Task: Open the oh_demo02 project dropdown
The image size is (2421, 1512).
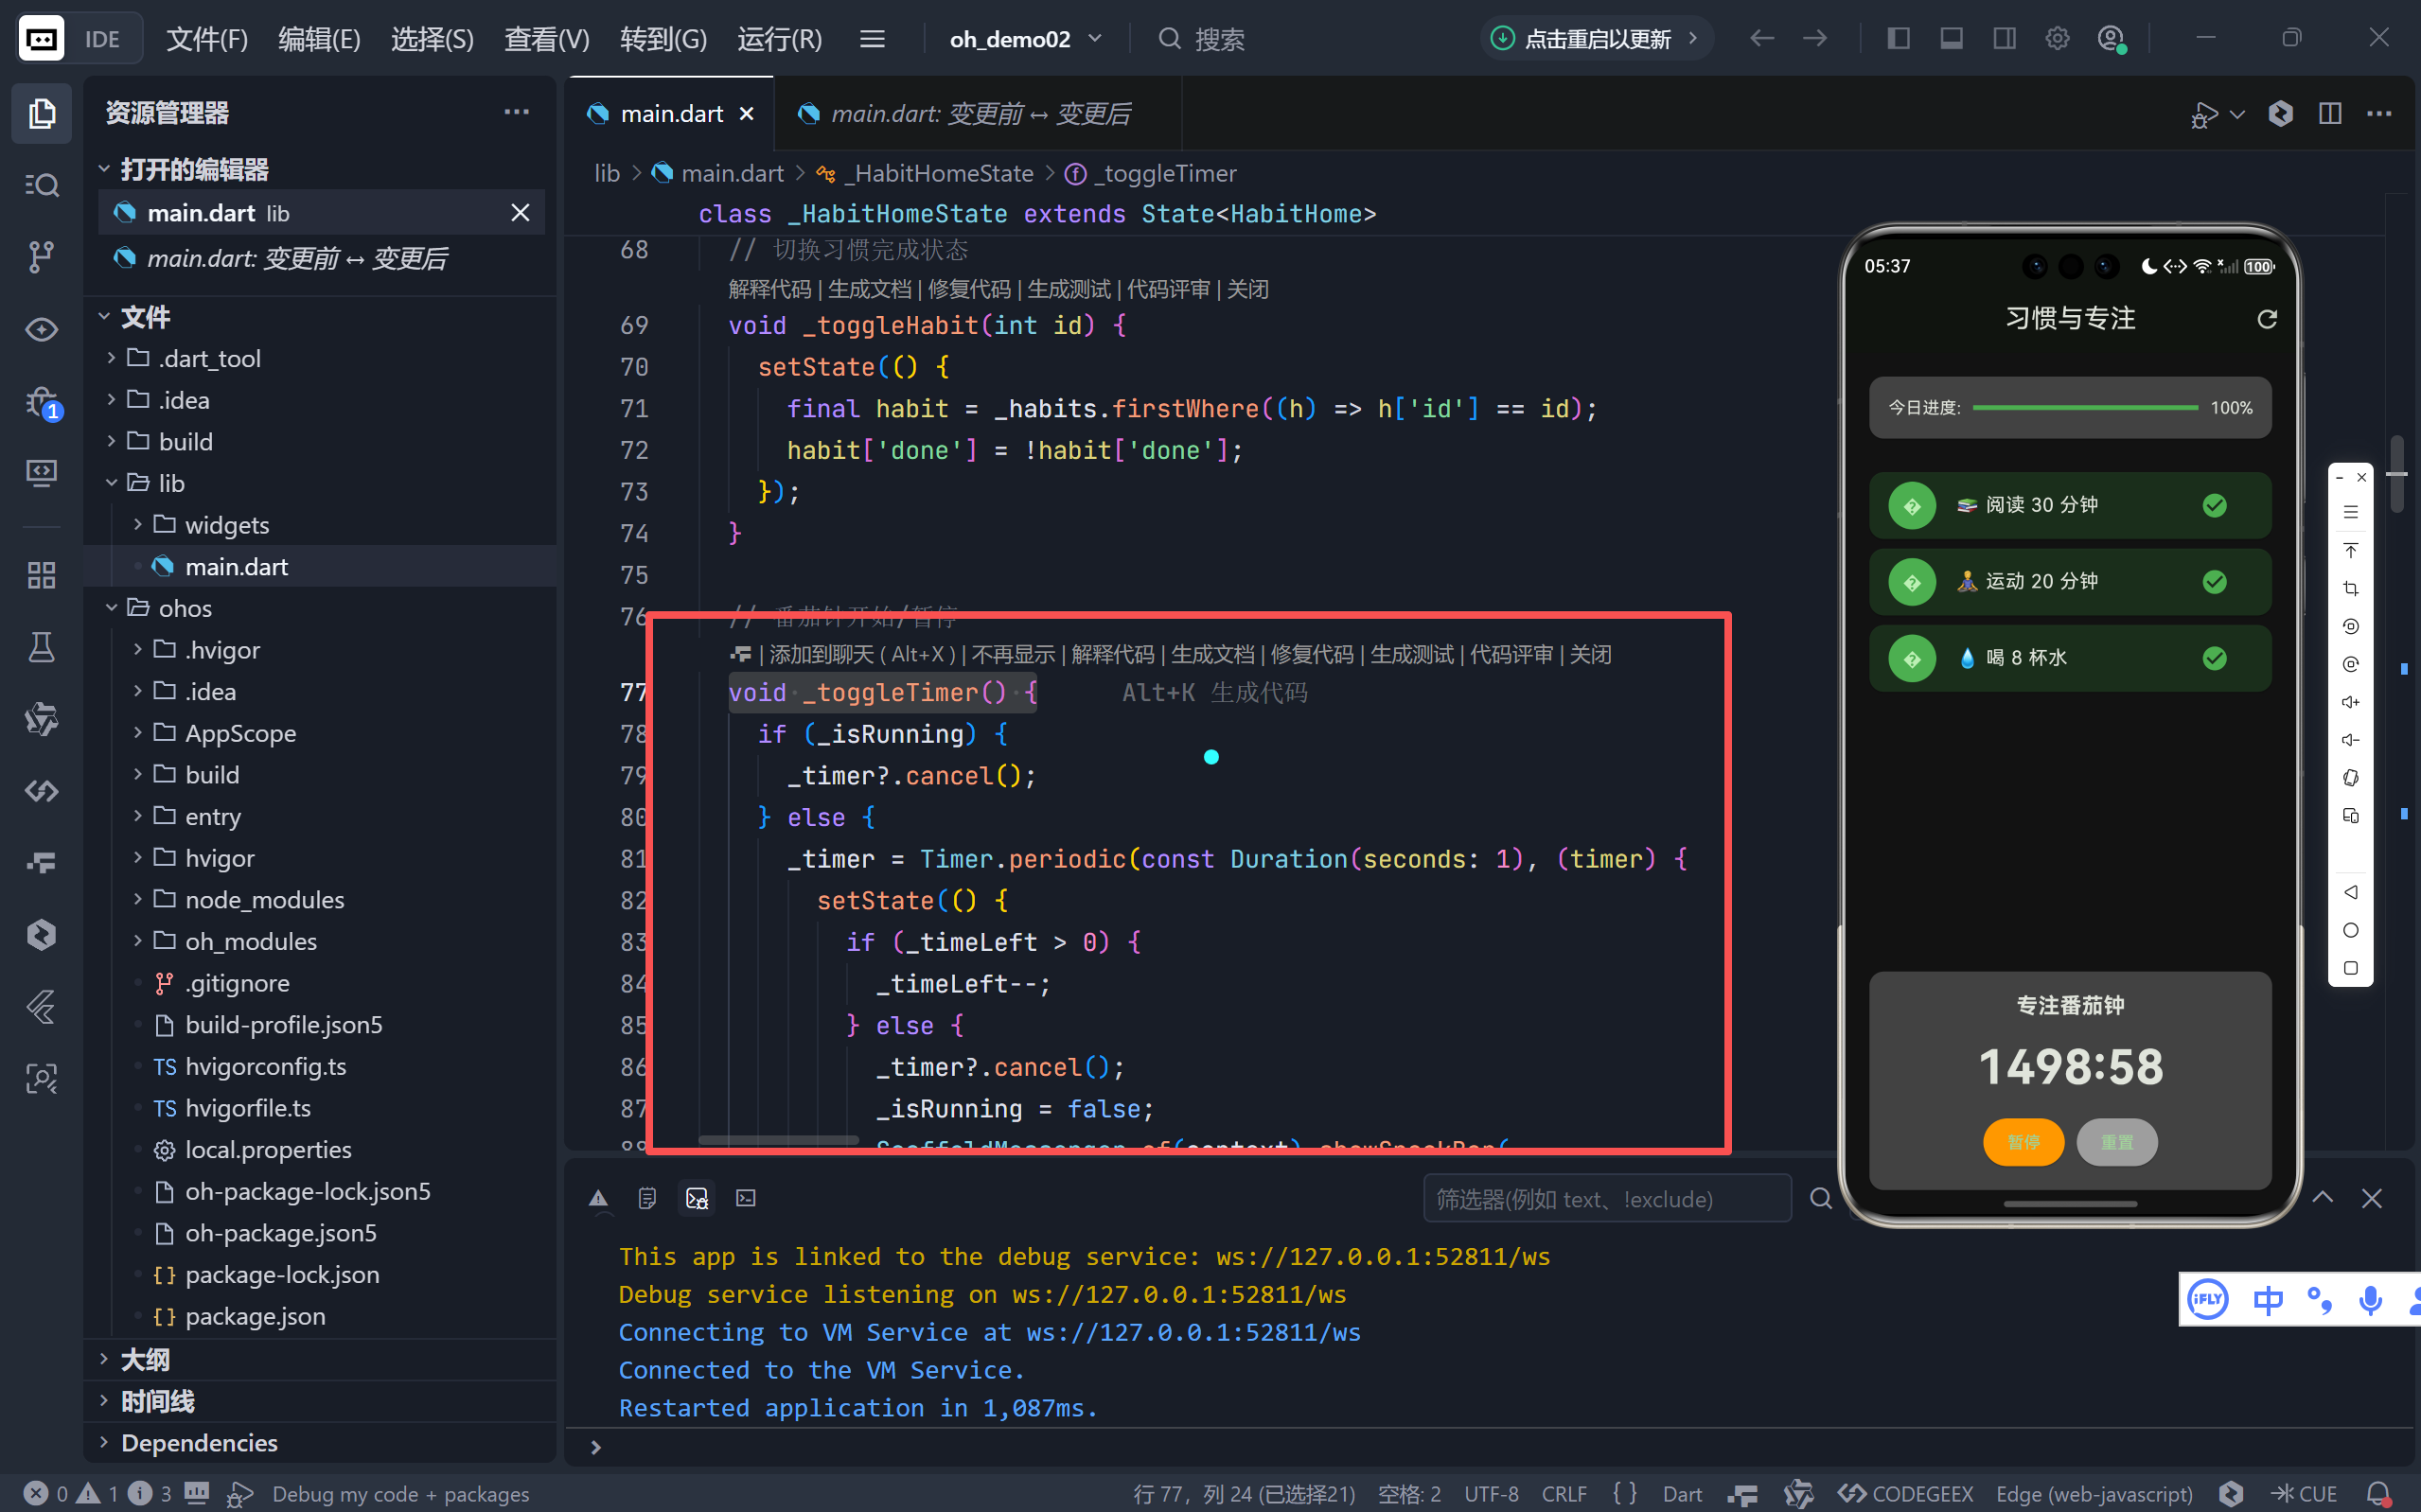Action: [x=1025, y=39]
